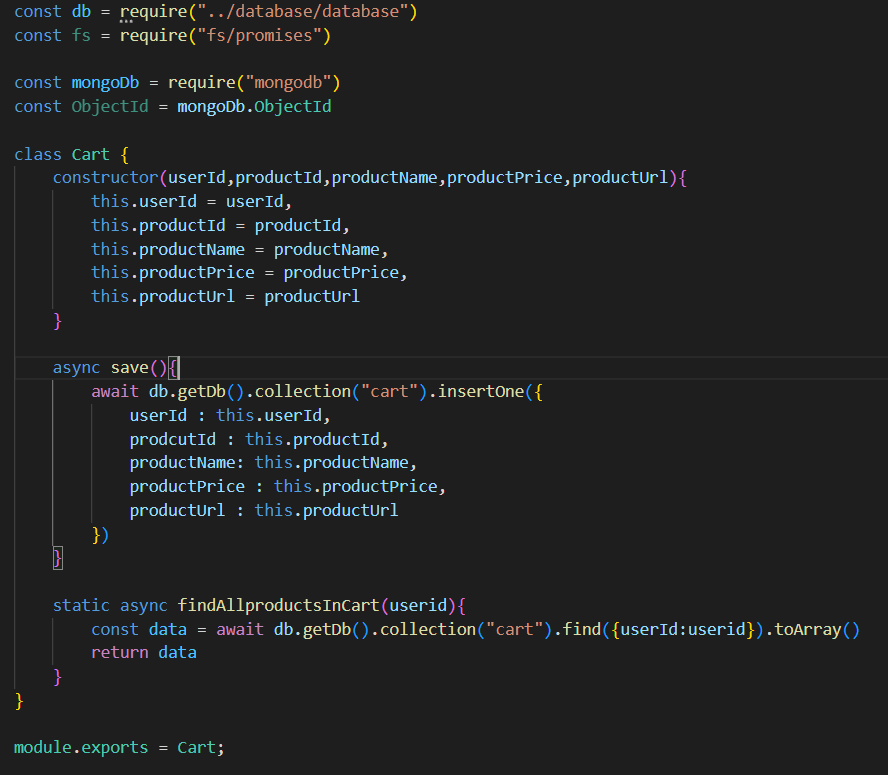Image resolution: width=888 pixels, height=775 pixels.
Task: Click the 'productUrl : this.productUrl' line
Action: coord(264,510)
